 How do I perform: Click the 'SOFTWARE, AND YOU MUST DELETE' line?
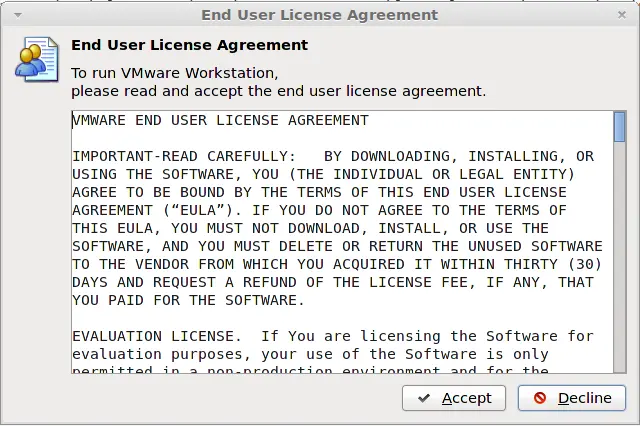point(337,246)
